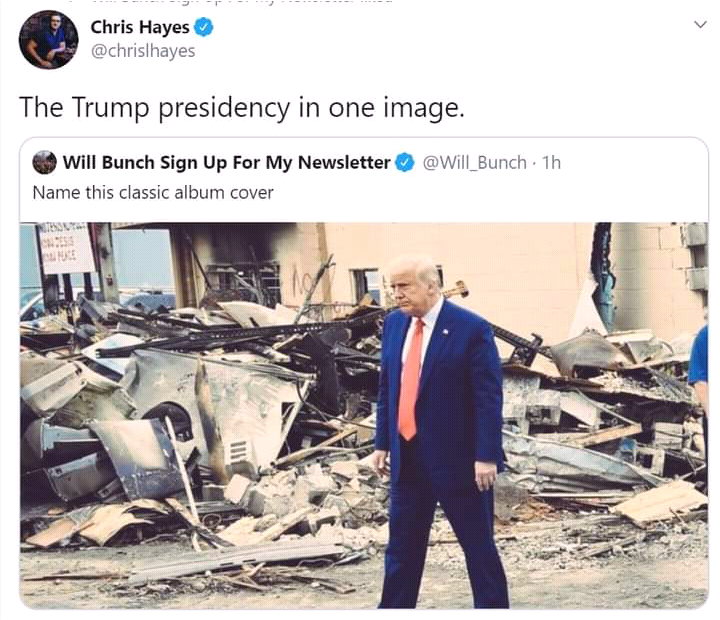720x620 pixels.
Task: Click the white sign in photo's top-left corner
Action: tap(64, 247)
